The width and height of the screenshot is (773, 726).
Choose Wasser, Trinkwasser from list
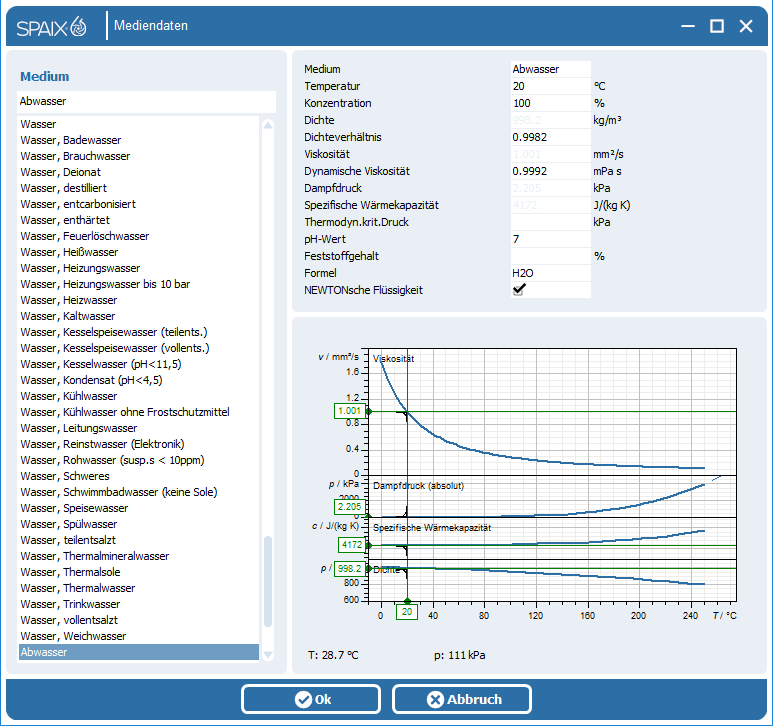[x=139, y=604]
